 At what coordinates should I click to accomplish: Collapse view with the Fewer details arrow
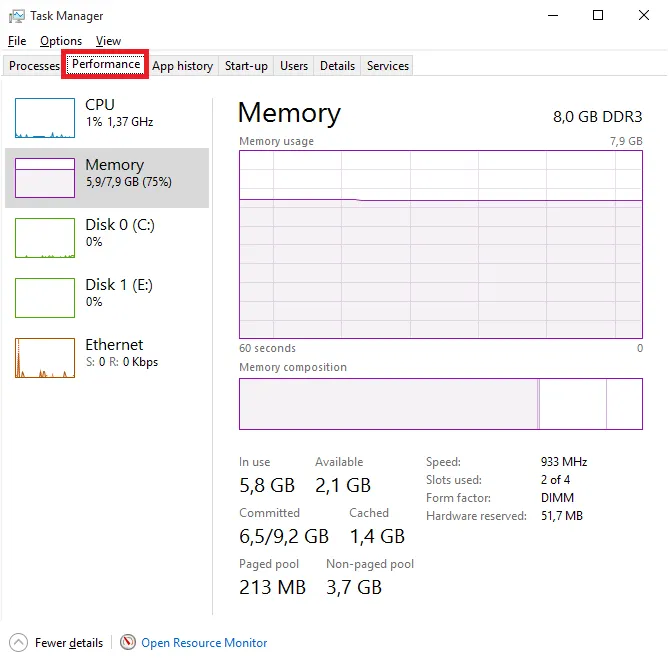(x=18, y=643)
